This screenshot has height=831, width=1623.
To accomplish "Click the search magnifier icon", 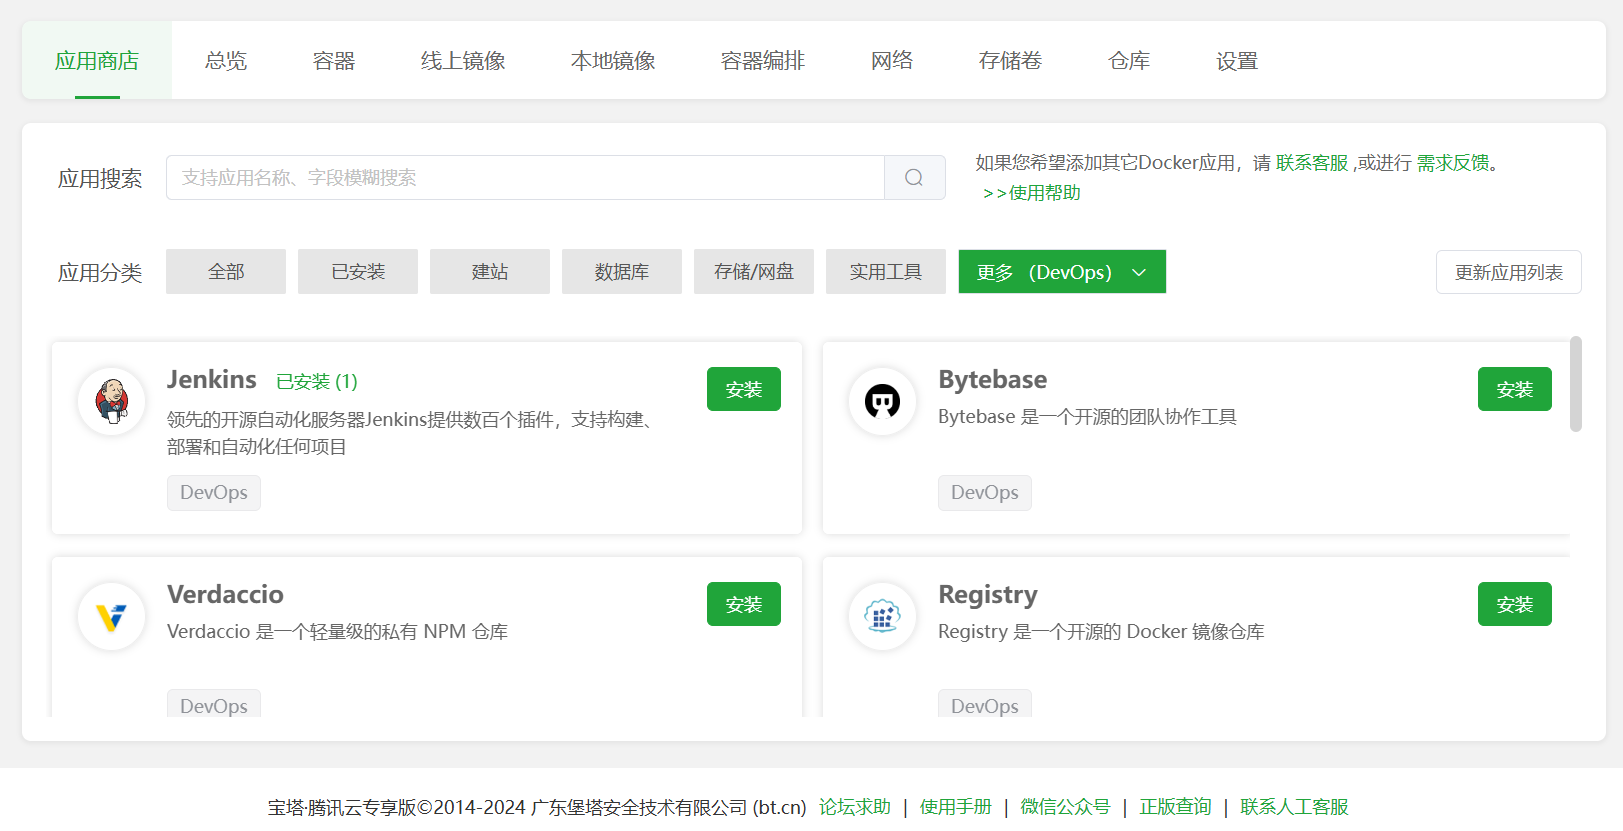I will click(x=914, y=177).
